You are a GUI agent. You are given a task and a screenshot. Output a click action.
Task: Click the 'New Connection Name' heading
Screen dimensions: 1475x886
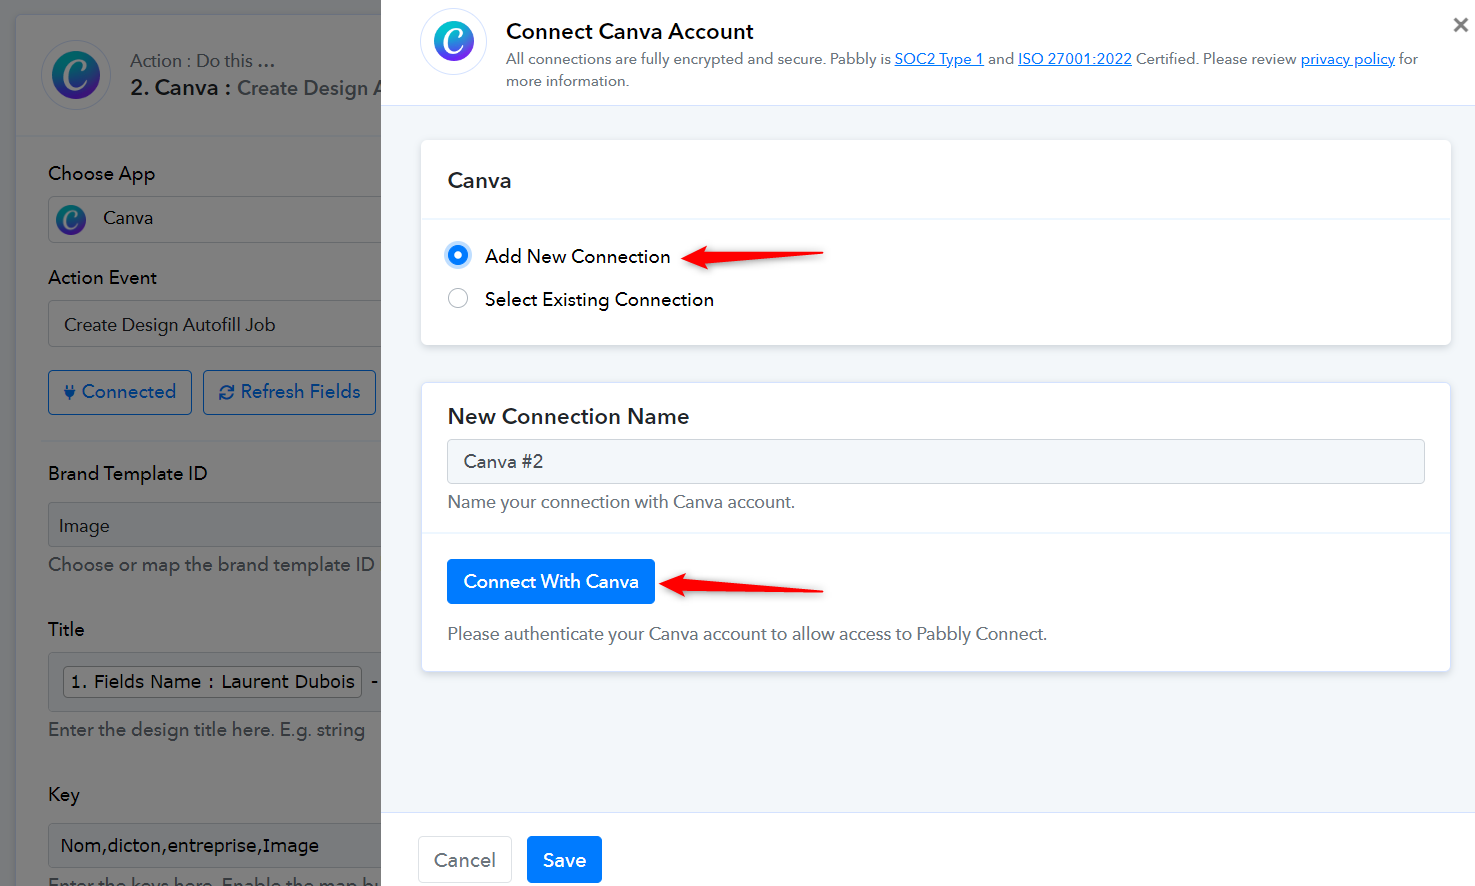pos(568,416)
